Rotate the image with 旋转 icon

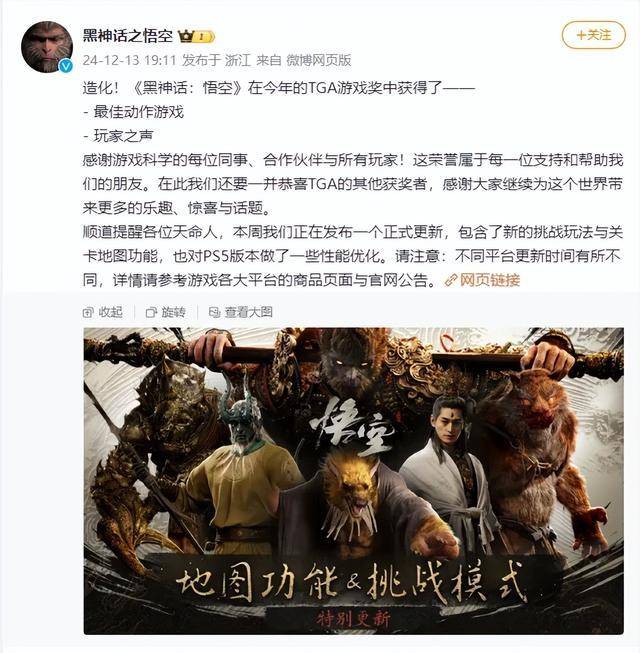pyautogui.click(x=151, y=312)
